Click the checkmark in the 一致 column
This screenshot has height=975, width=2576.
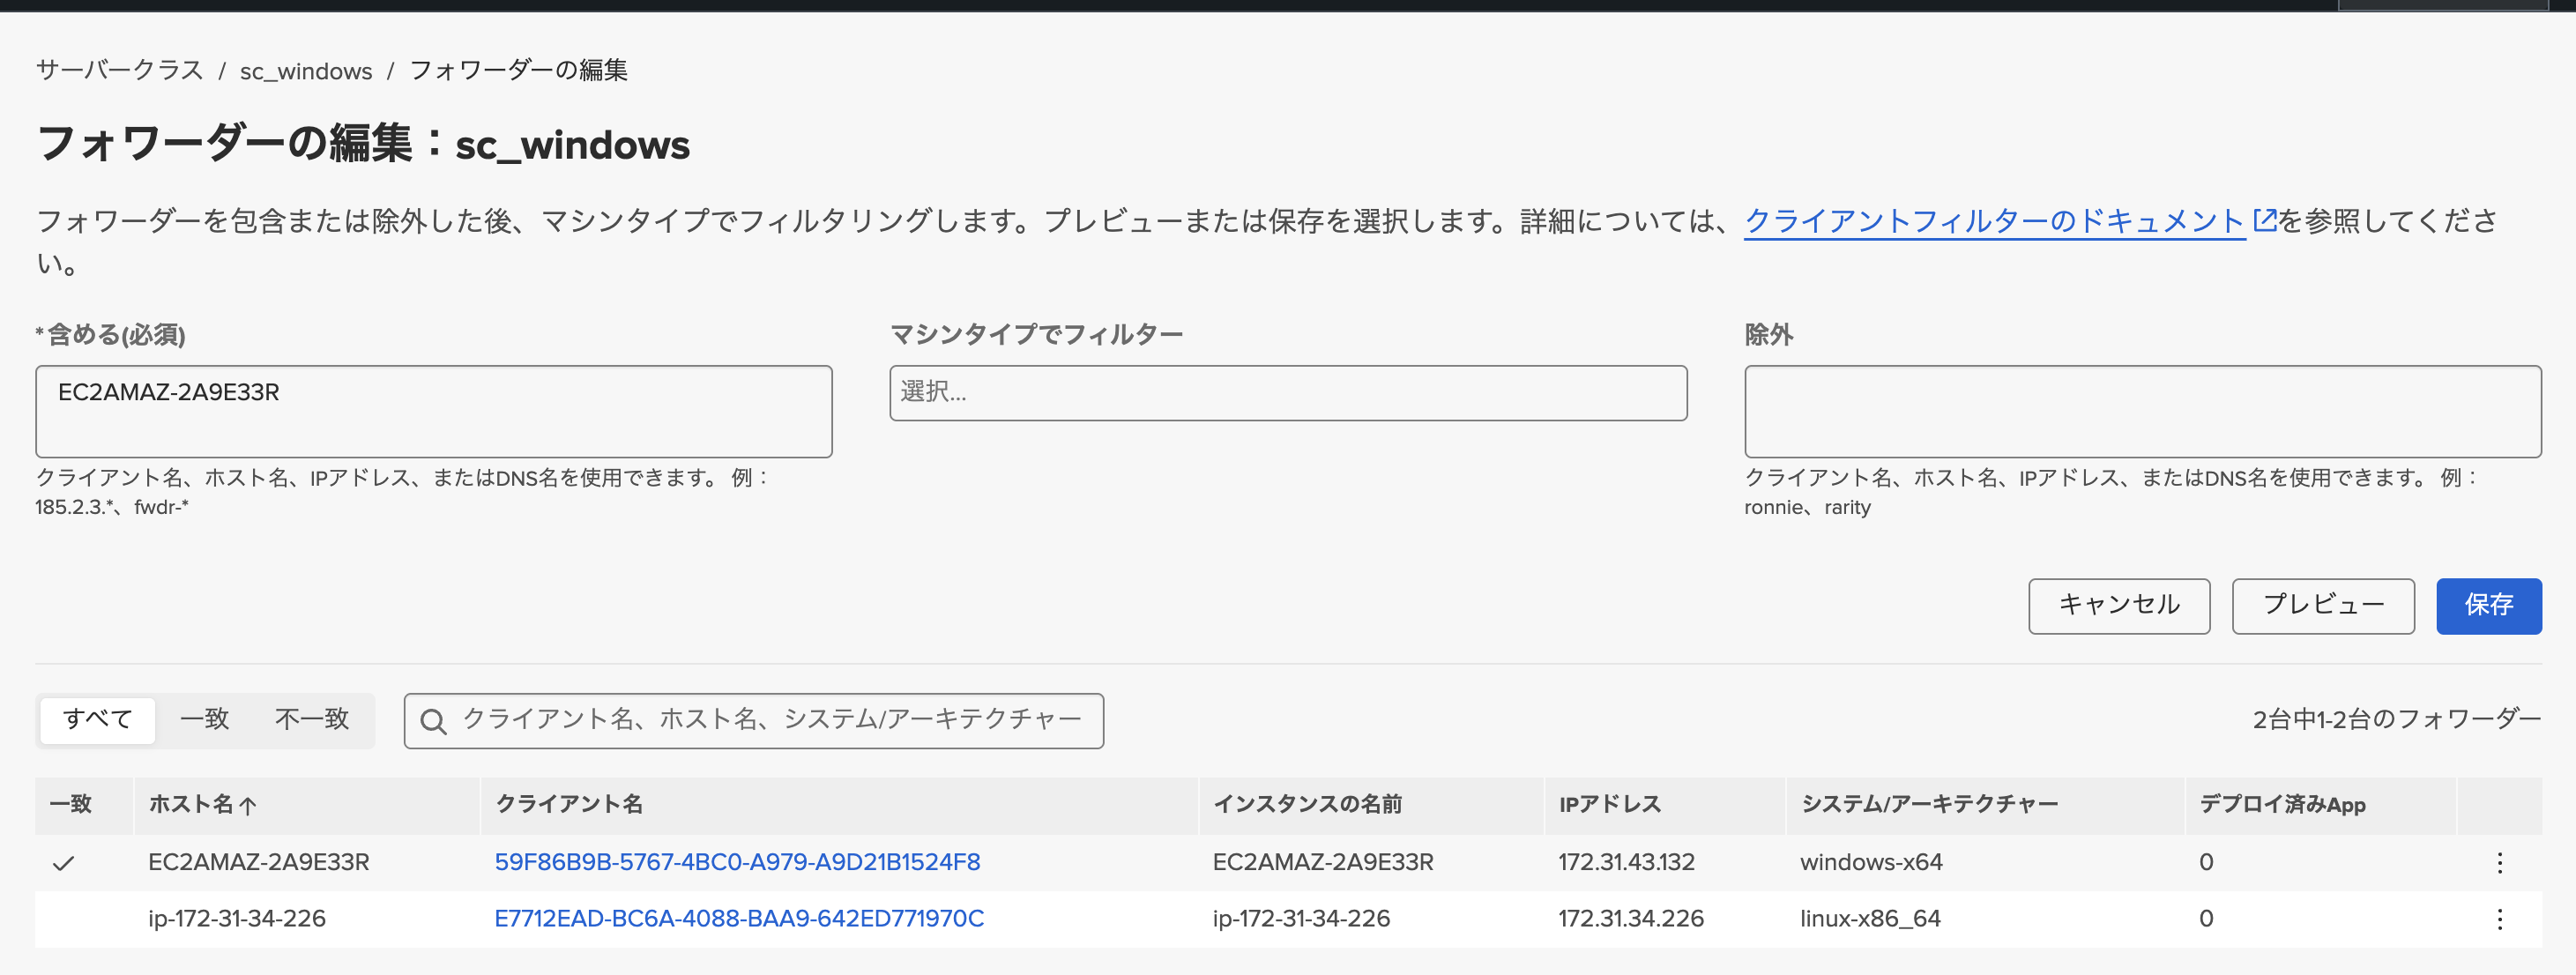click(66, 861)
